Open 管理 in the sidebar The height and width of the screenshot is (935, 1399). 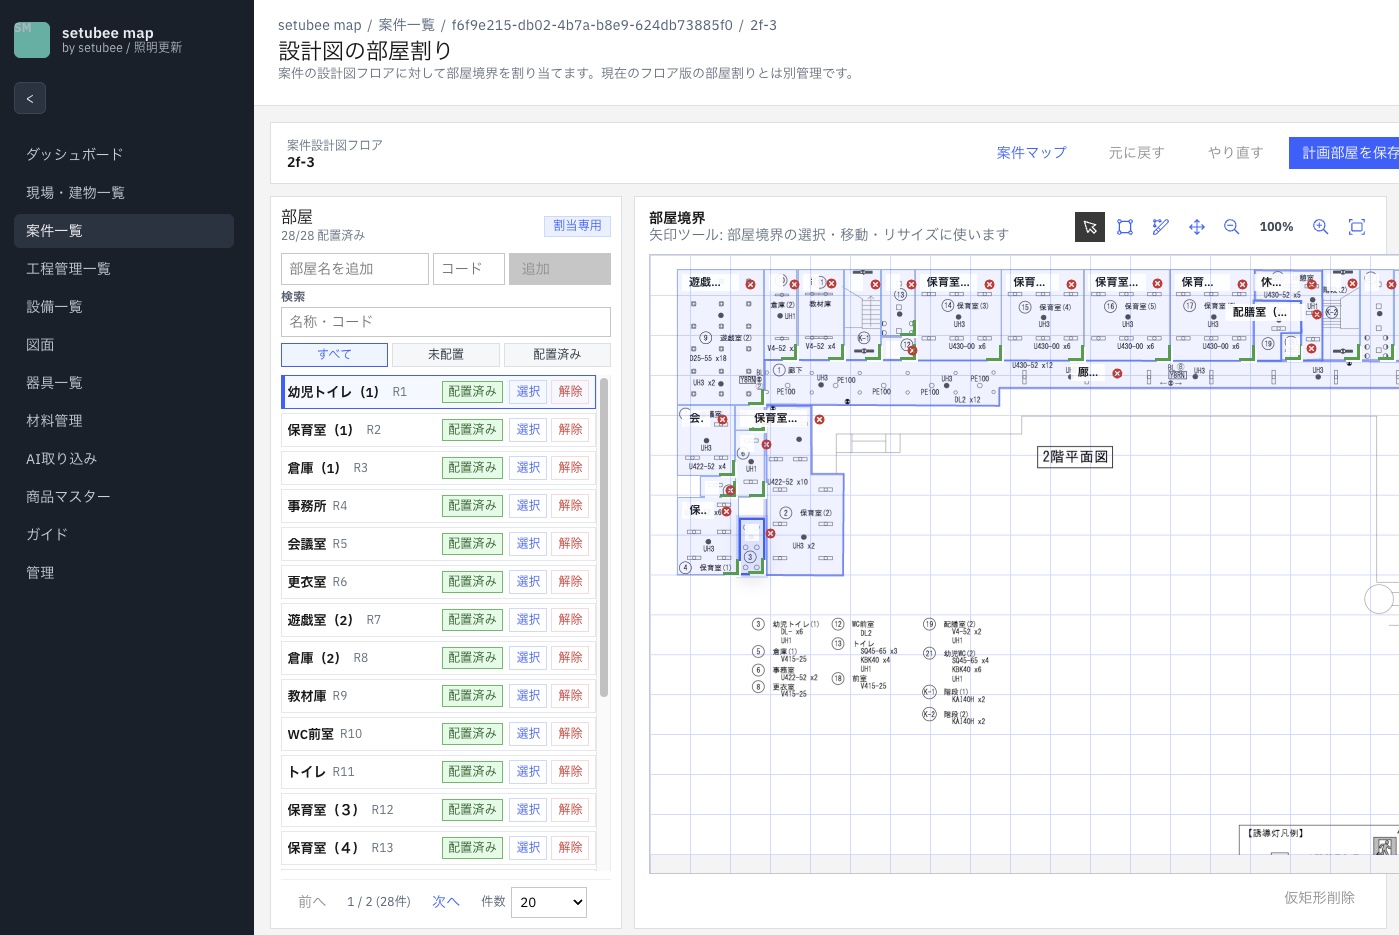pyautogui.click(x=124, y=572)
